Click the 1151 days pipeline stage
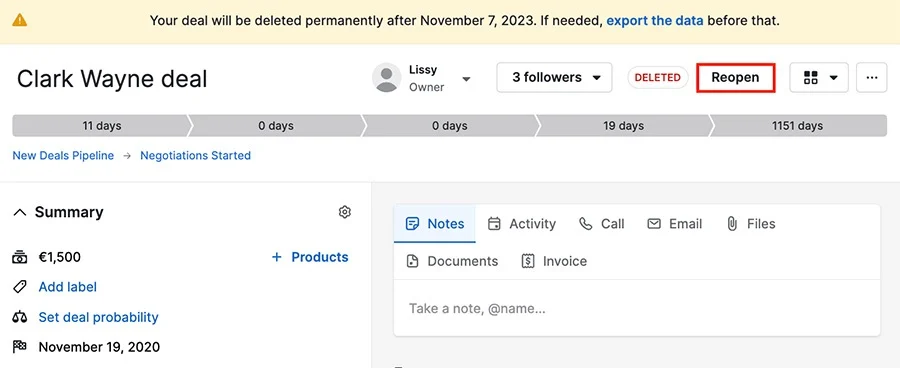 coord(798,126)
